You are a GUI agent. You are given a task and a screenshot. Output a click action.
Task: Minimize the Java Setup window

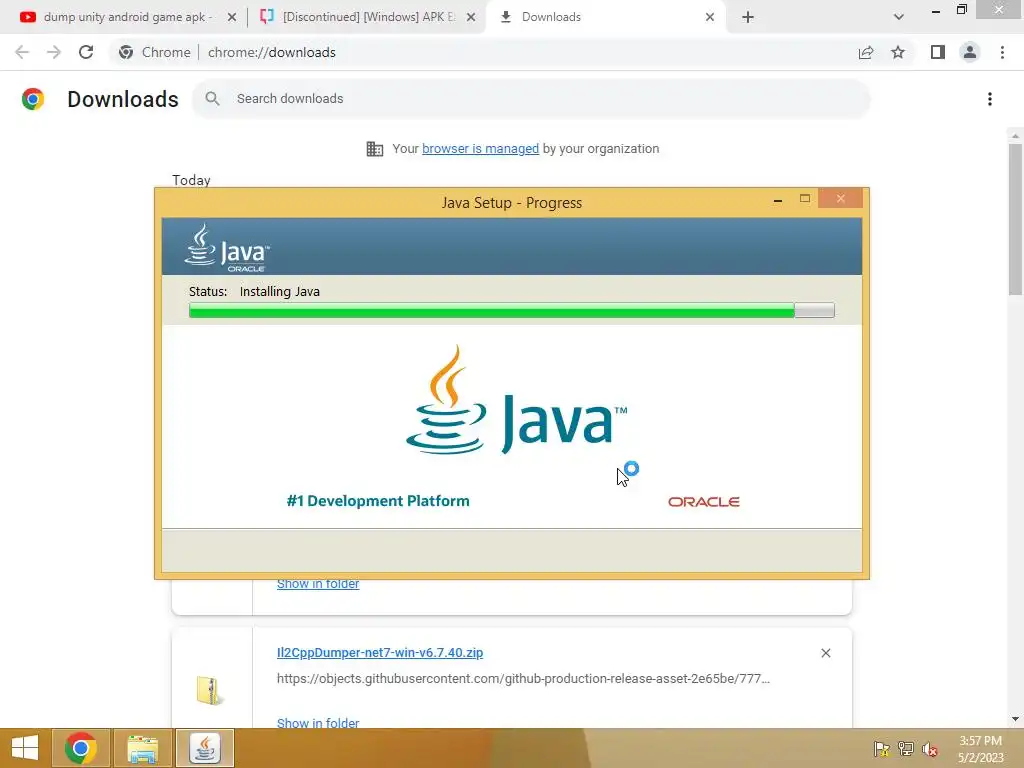click(x=778, y=199)
